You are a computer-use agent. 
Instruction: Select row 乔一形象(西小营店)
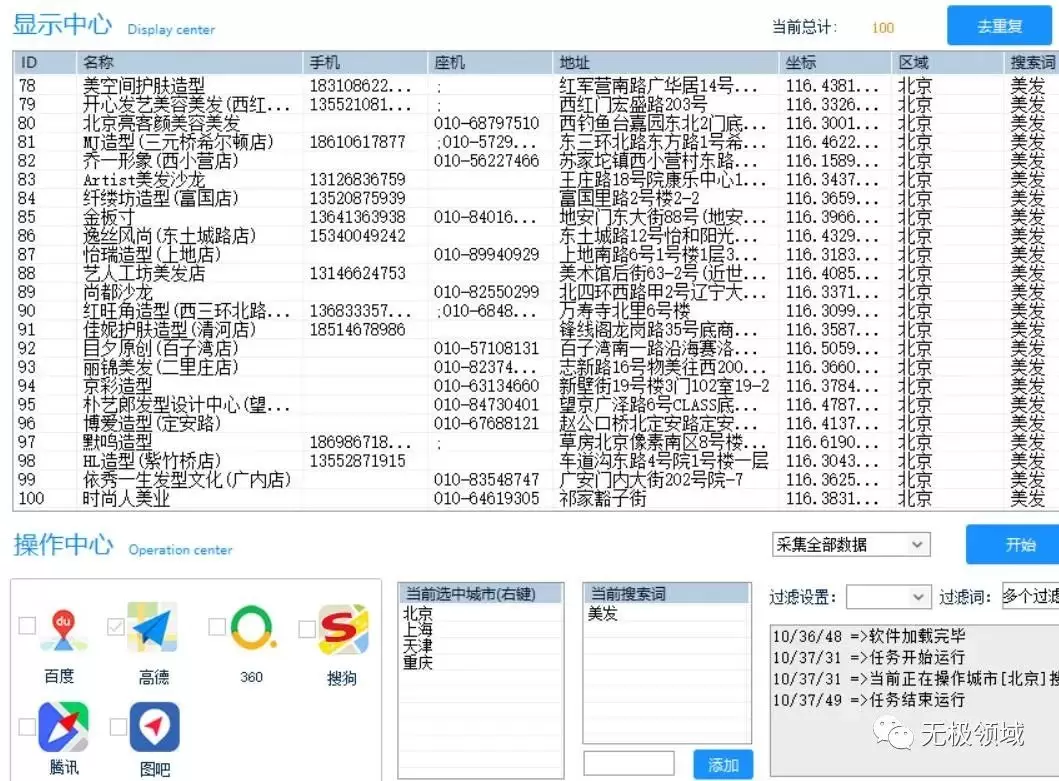[x=536, y=161]
